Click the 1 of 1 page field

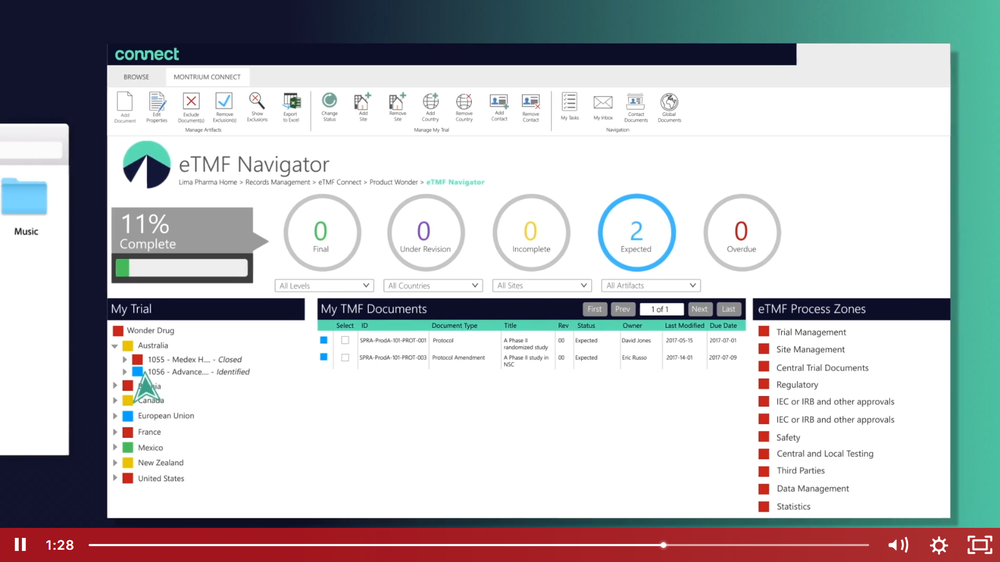(x=661, y=309)
